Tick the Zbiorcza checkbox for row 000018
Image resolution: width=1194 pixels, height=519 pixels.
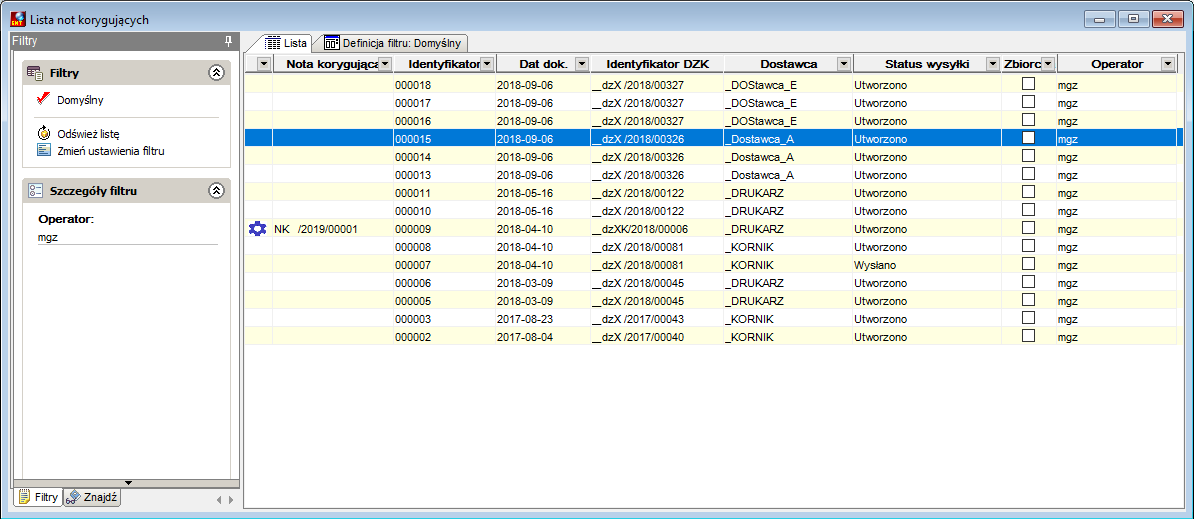pyautogui.click(x=1028, y=84)
